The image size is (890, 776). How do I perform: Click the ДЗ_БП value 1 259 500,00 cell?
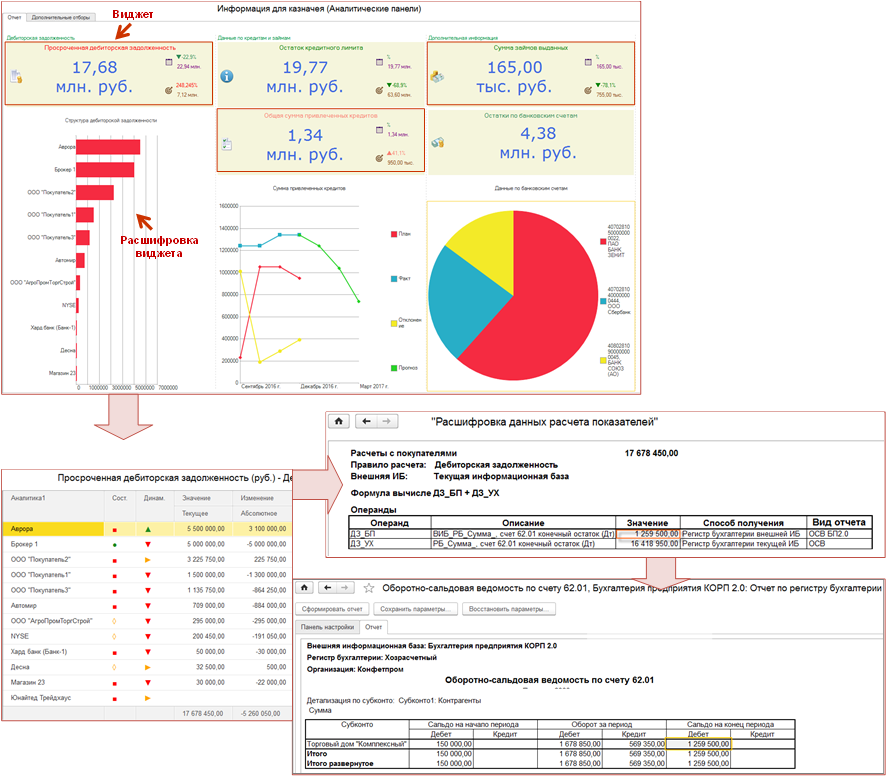click(x=647, y=535)
